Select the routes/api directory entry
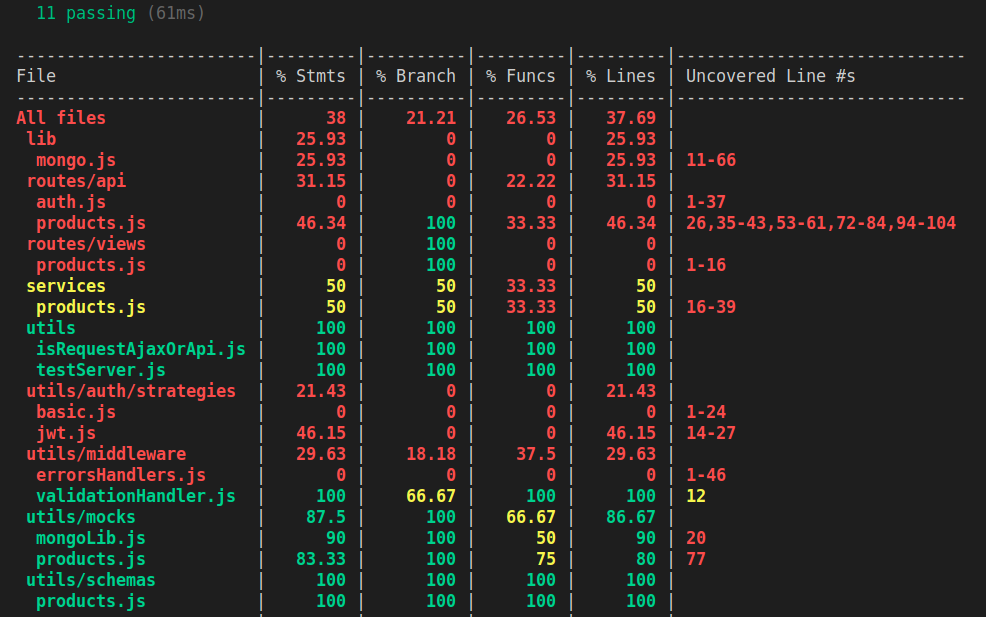 click(76, 181)
